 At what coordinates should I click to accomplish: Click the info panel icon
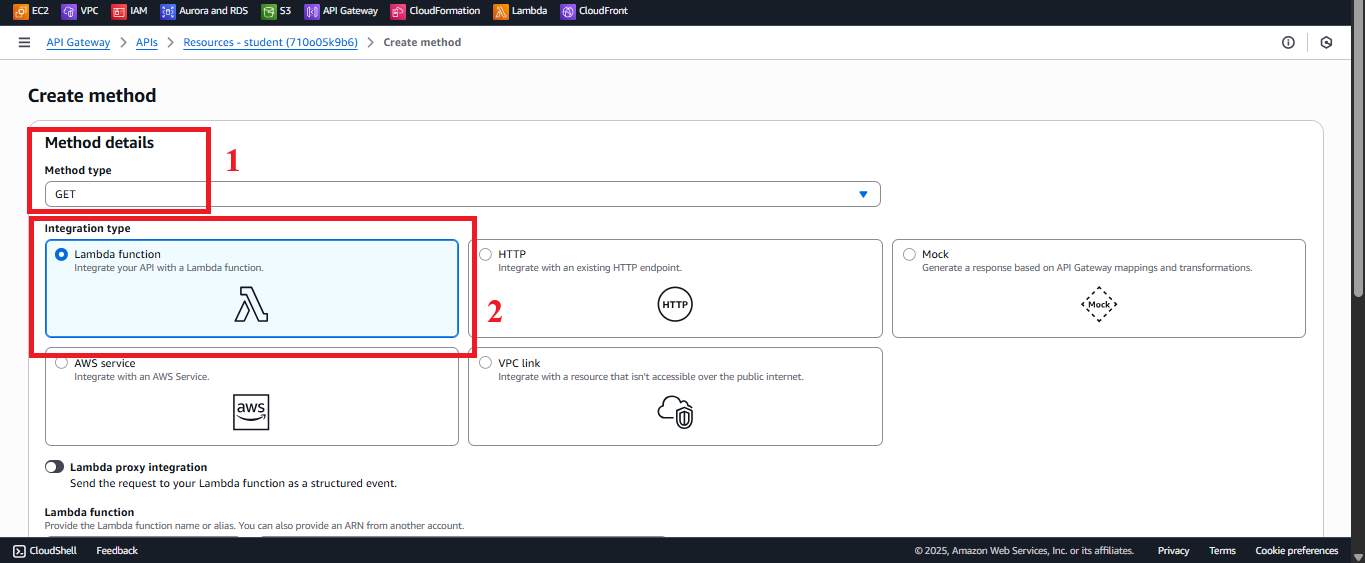tap(1288, 42)
